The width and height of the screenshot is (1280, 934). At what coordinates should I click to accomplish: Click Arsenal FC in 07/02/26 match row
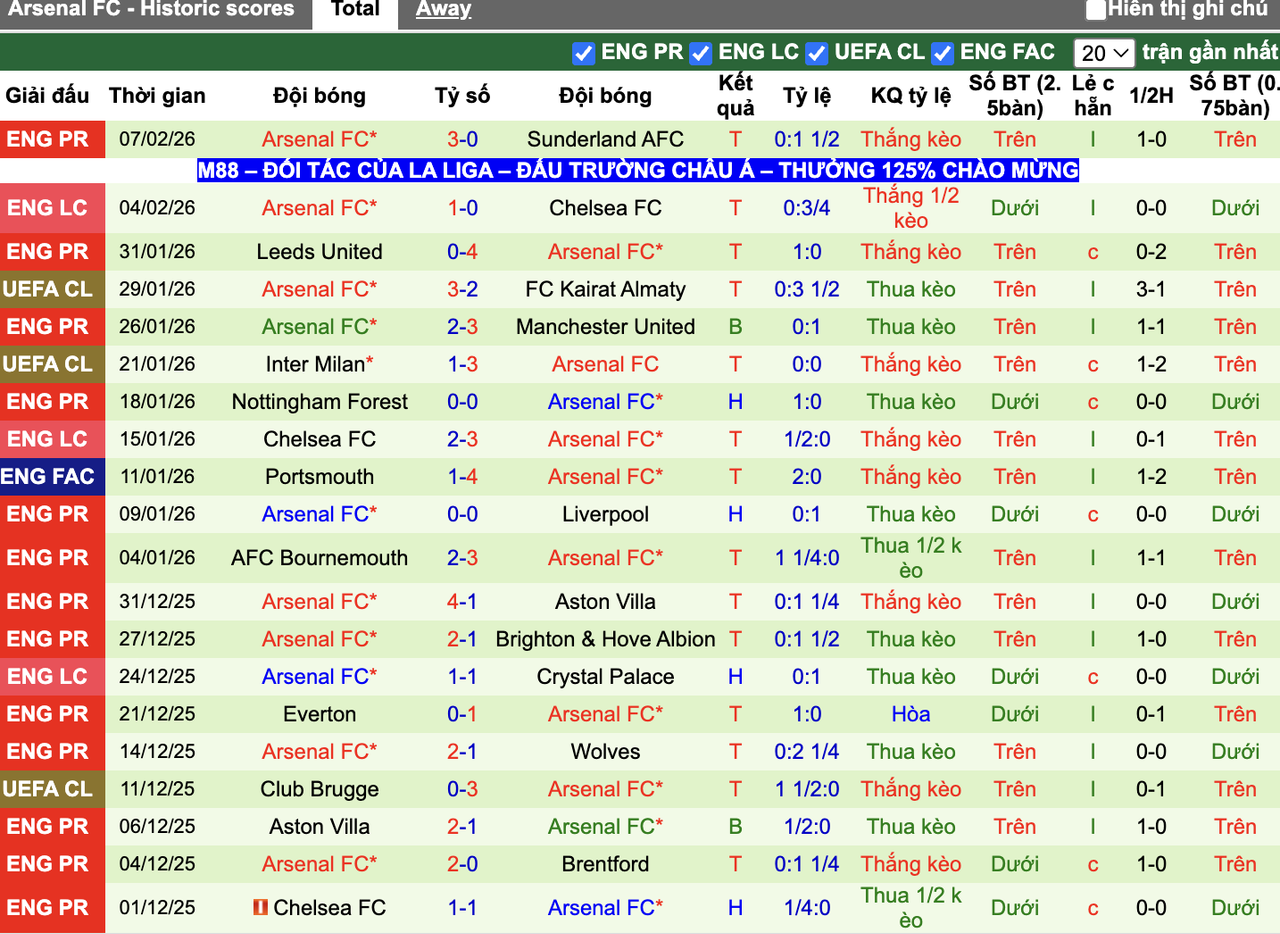[319, 140]
